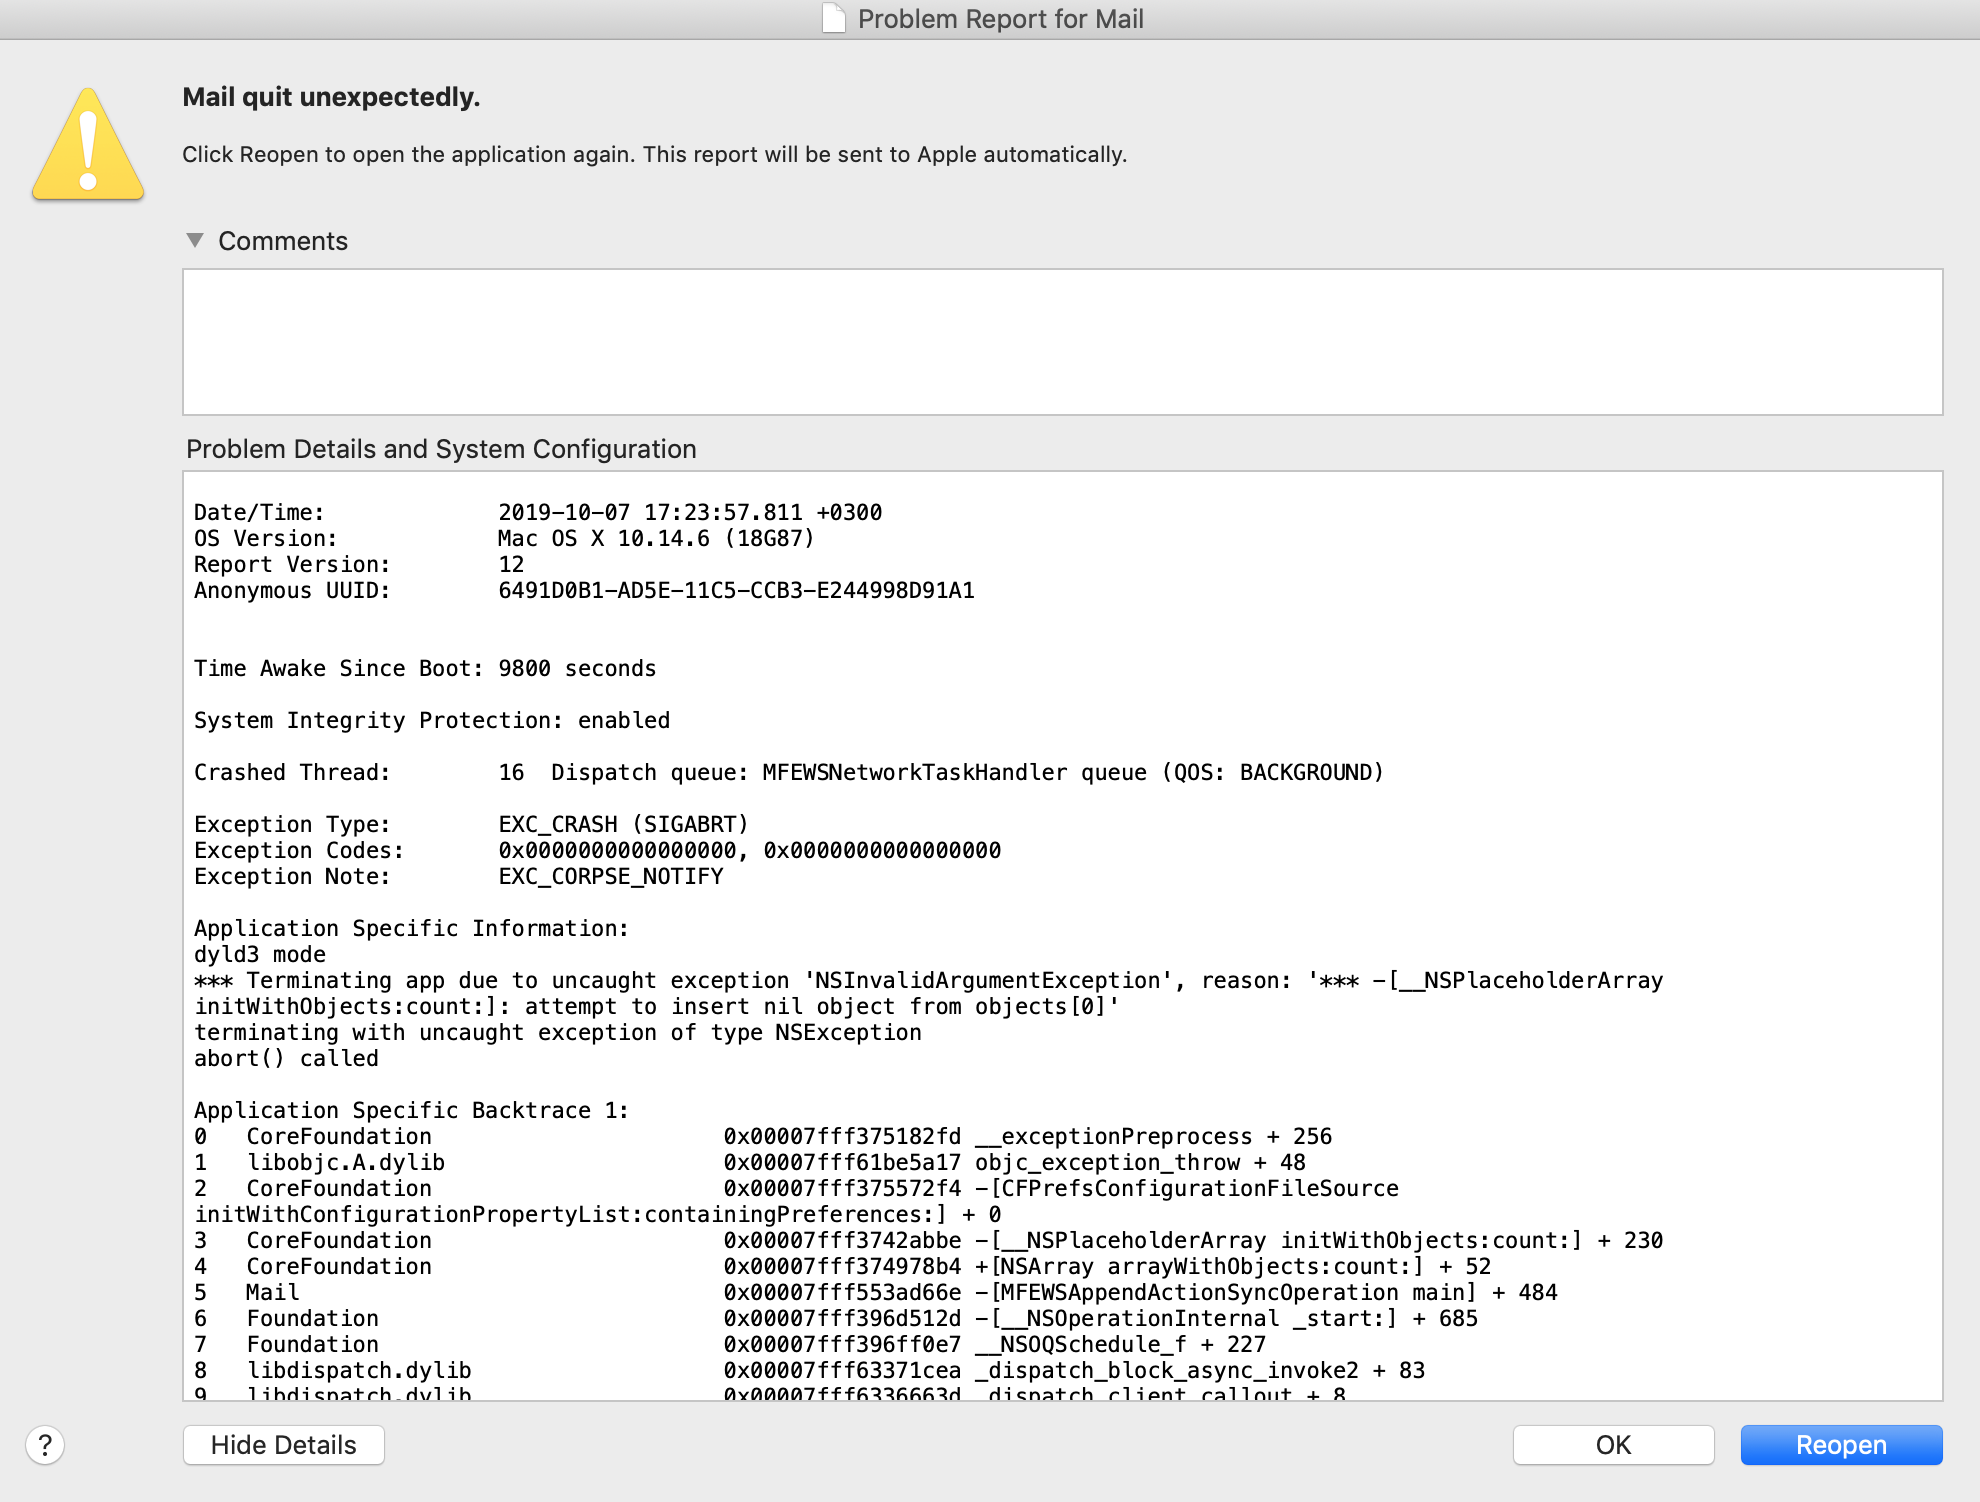Click backtrace row 6 __NSOperationInternal _start
Viewport: 1980px width, 1502px height.
click(x=836, y=1318)
